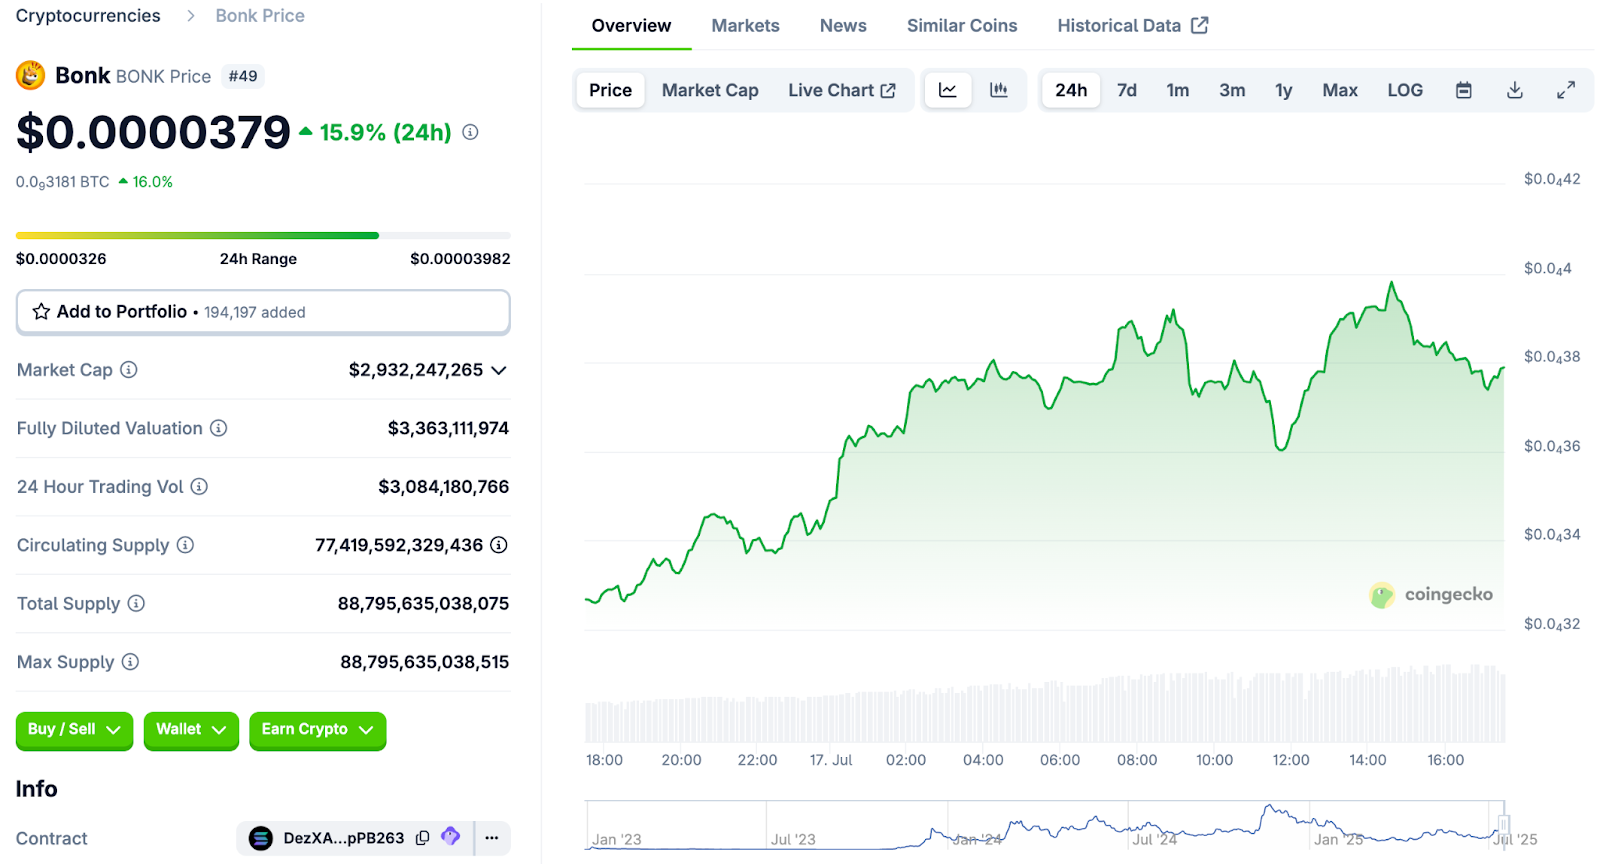Switch to candlestick chart view icon
Image resolution: width=1600 pixels, height=864 pixels.
pyautogui.click(x=998, y=90)
